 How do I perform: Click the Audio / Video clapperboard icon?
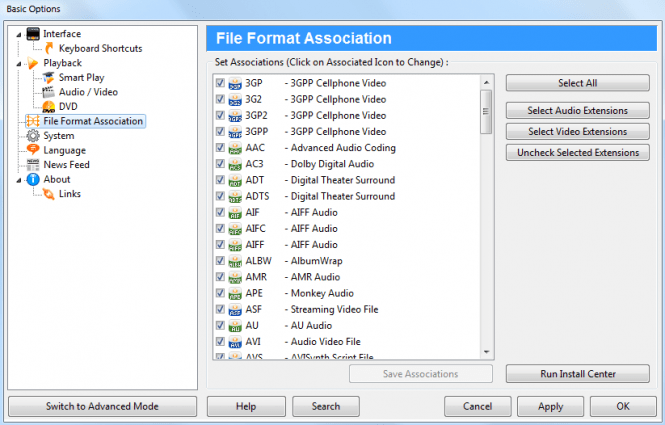(49, 92)
